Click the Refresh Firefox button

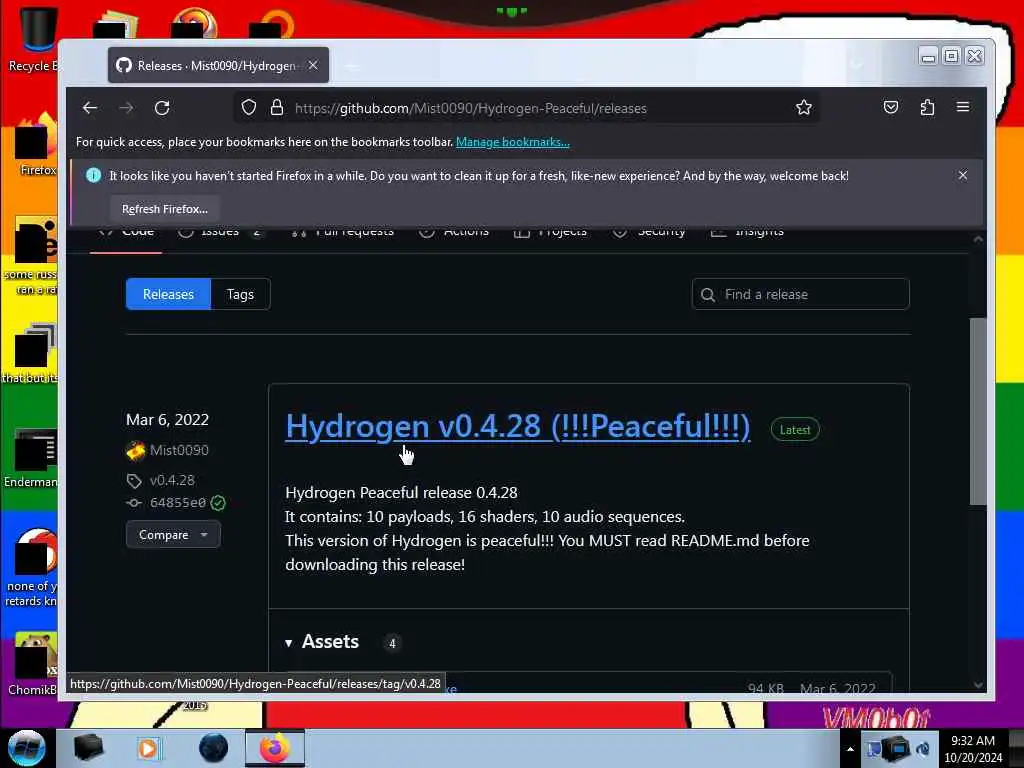(165, 209)
